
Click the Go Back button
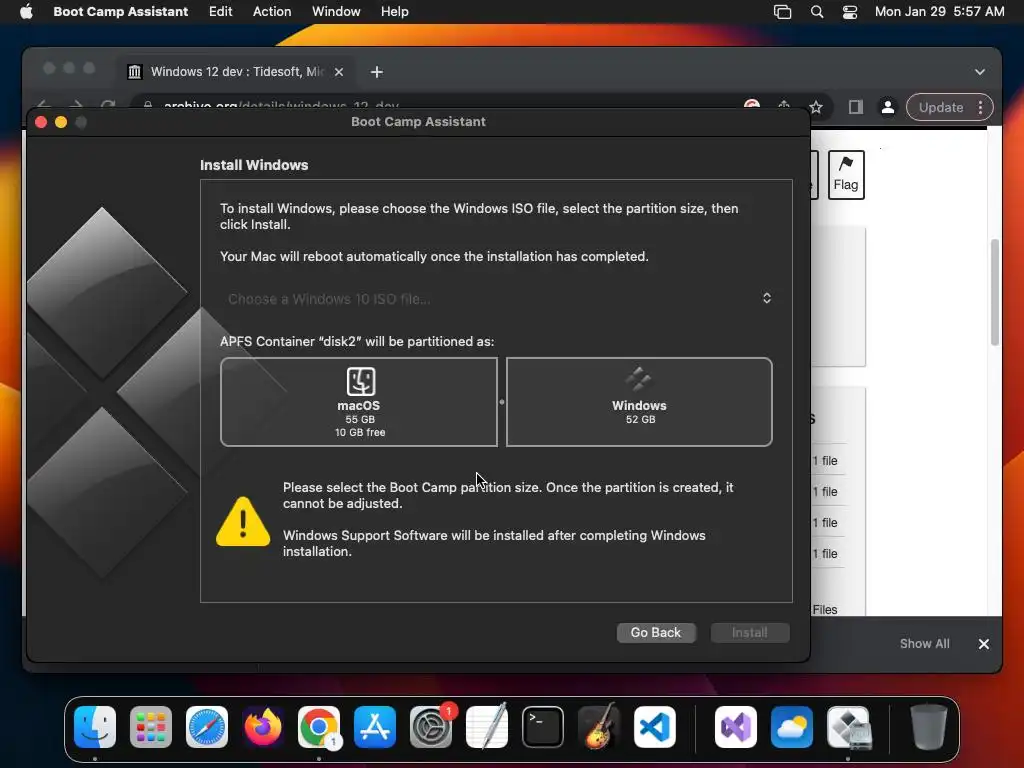point(656,632)
